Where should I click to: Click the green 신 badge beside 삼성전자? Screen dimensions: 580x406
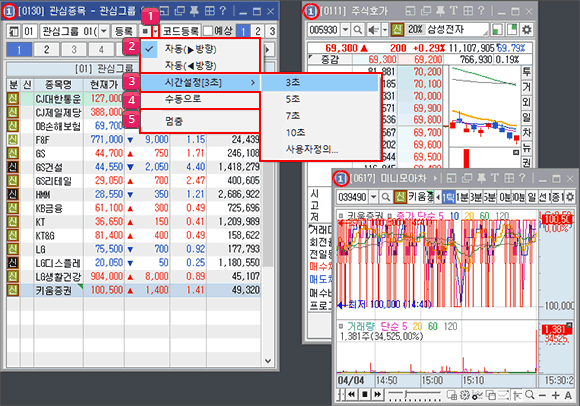(397, 30)
